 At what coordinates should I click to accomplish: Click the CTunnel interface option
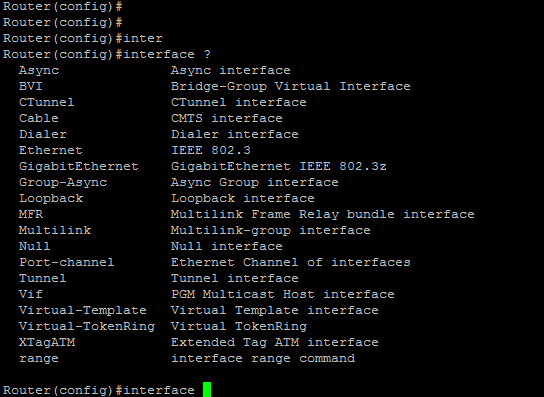pos(46,102)
